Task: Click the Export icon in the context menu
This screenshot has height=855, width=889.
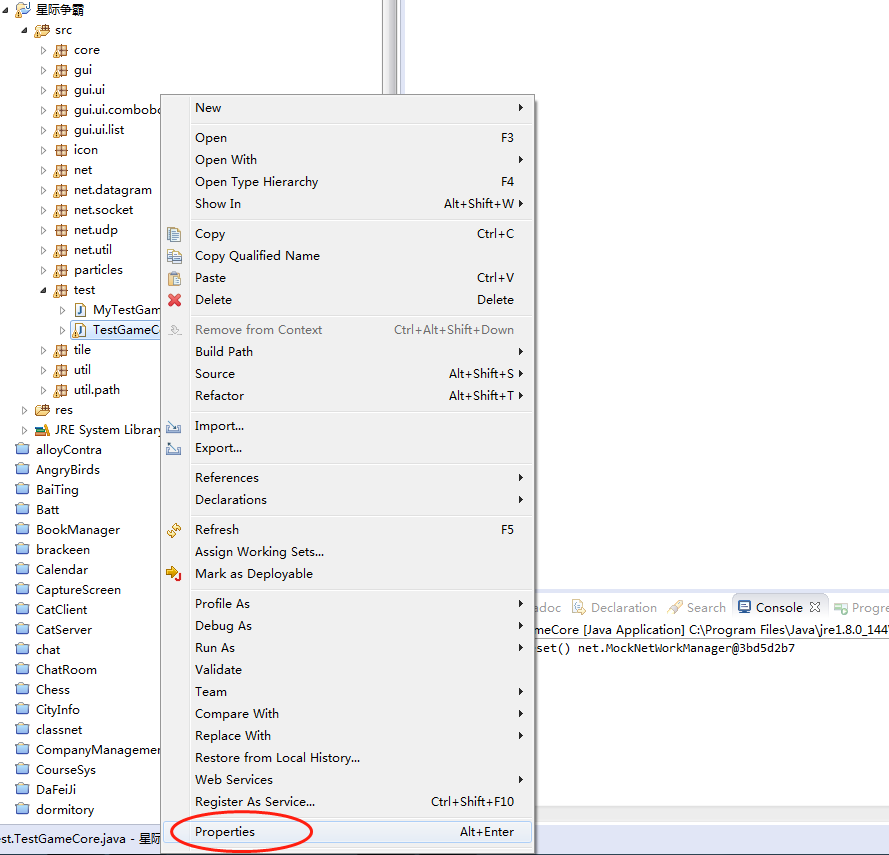Action: pos(176,447)
